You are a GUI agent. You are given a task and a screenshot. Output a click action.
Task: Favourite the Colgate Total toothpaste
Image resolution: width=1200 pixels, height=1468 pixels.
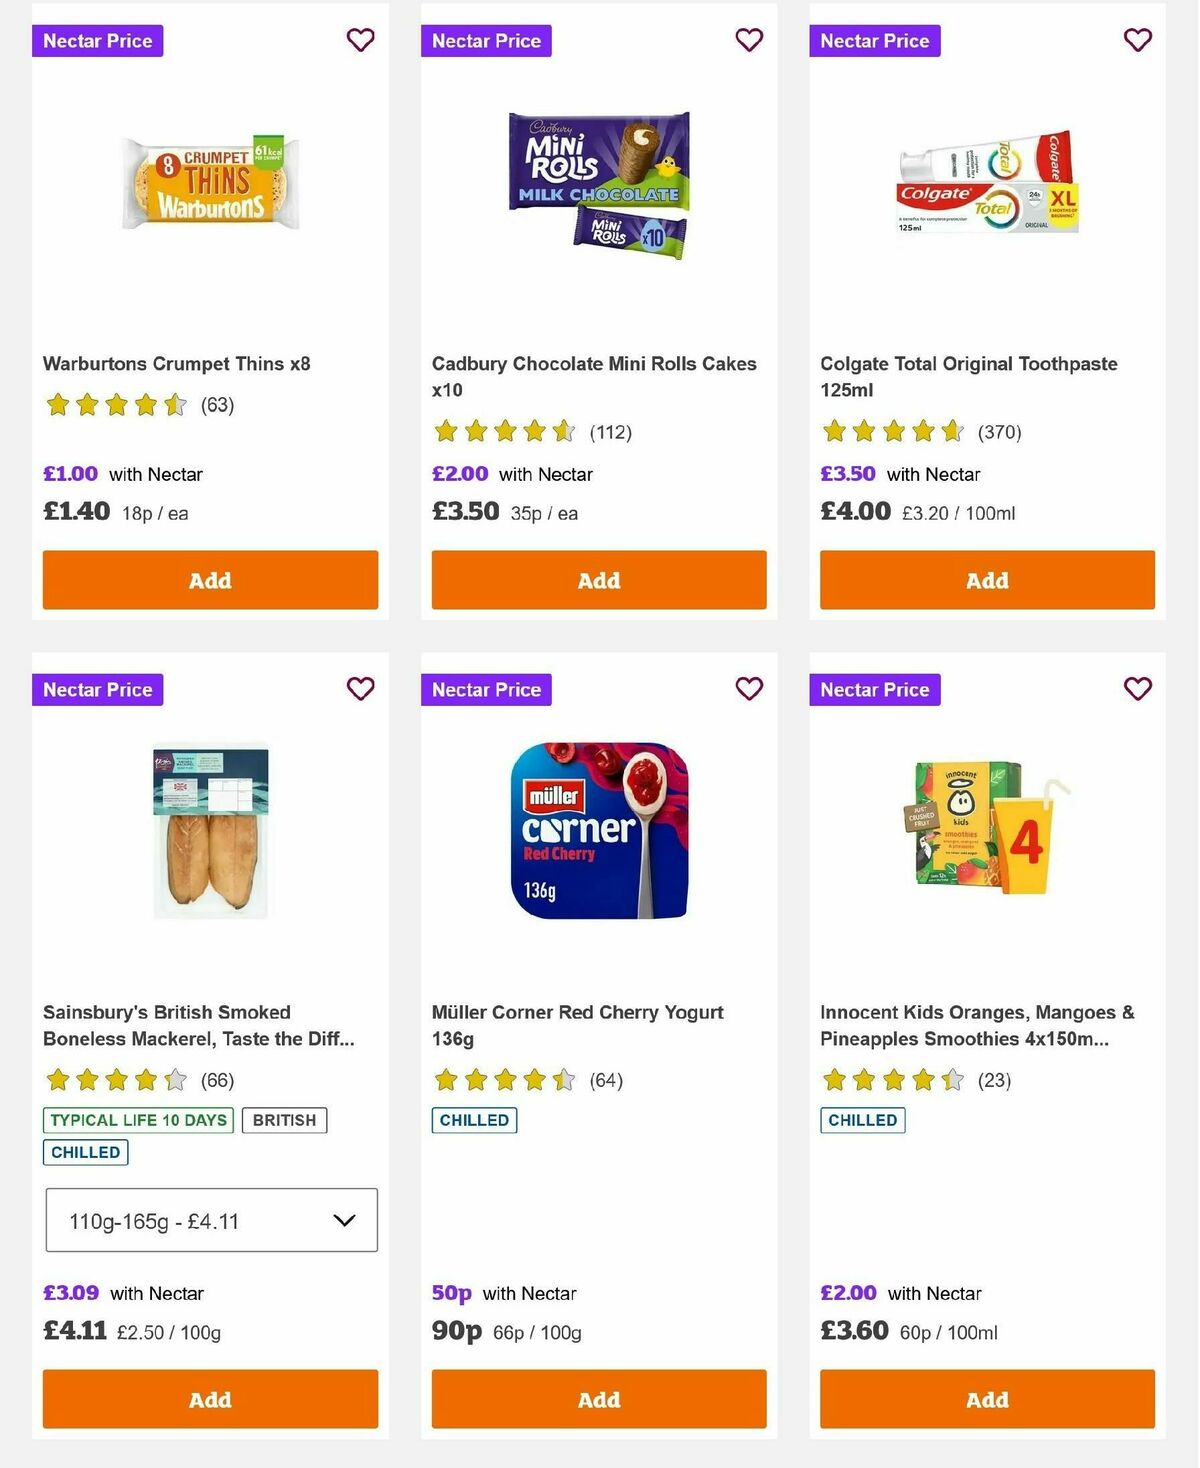pyautogui.click(x=1137, y=40)
